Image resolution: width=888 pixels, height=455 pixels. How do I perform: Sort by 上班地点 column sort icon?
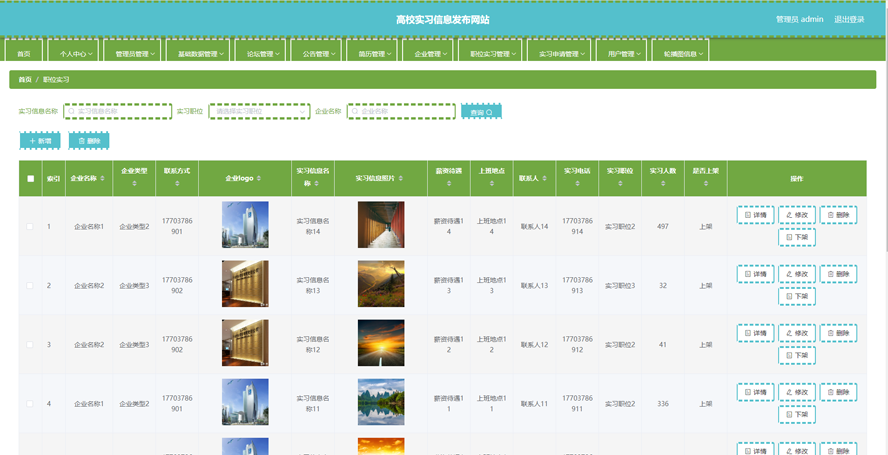point(492,184)
